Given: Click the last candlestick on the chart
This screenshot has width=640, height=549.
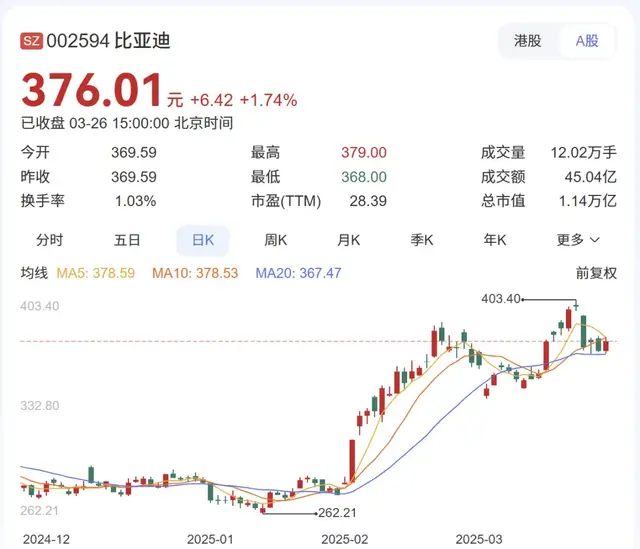Looking at the screenshot, I should click(x=606, y=346).
